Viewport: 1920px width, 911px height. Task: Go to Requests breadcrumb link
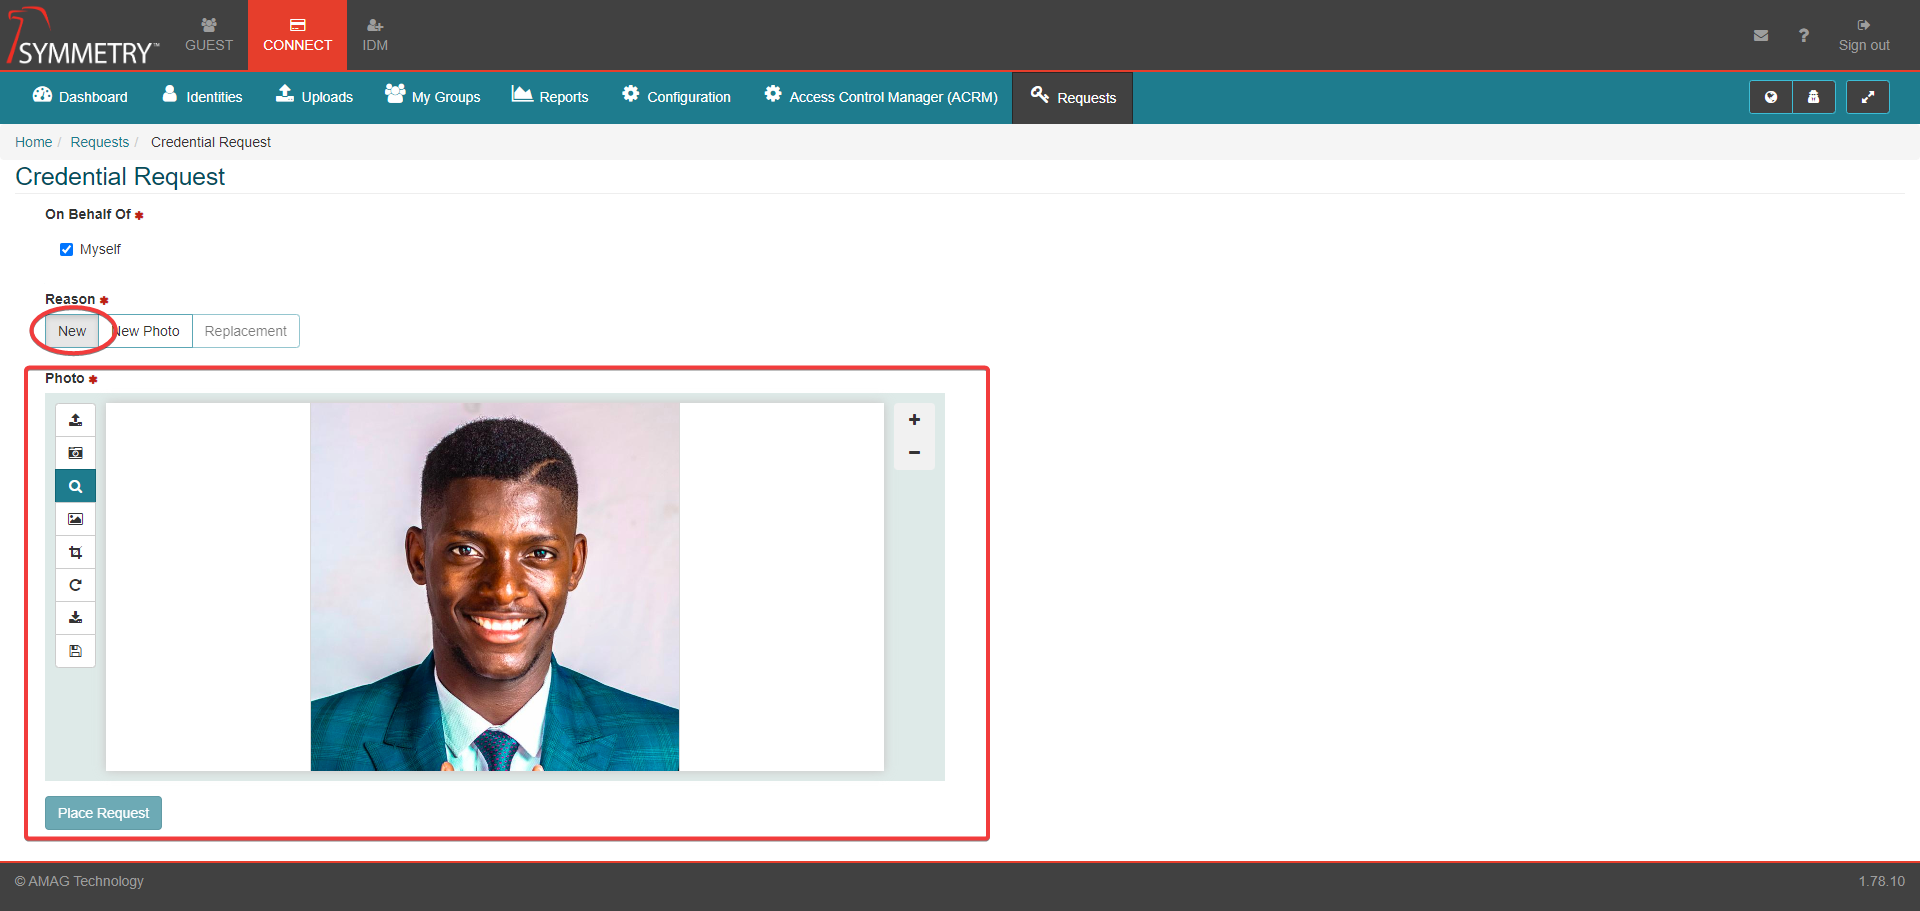click(99, 142)
